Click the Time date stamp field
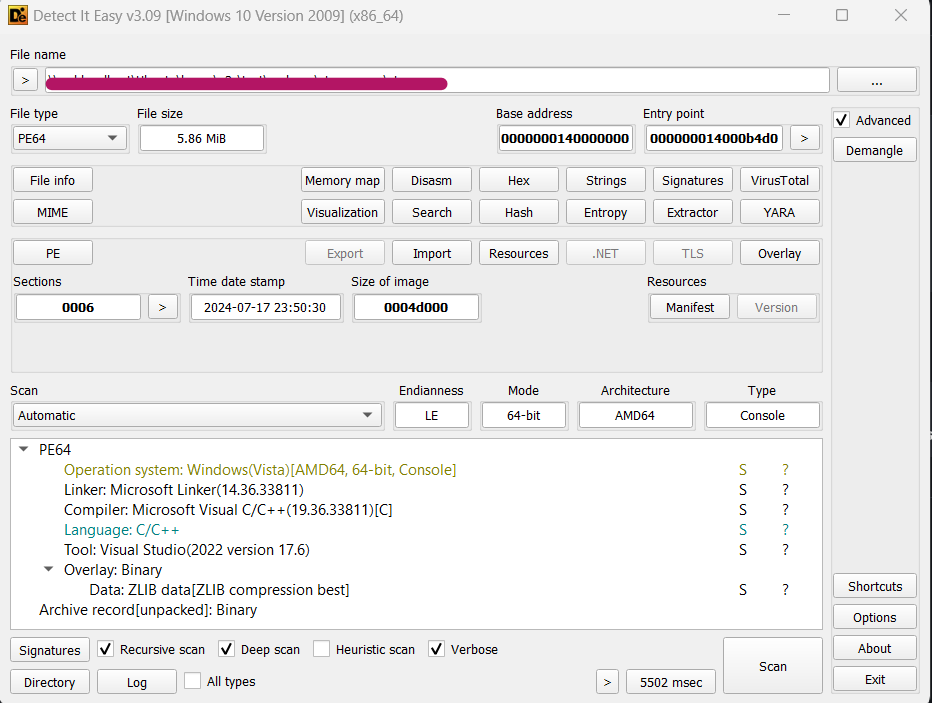 point(265,307)
